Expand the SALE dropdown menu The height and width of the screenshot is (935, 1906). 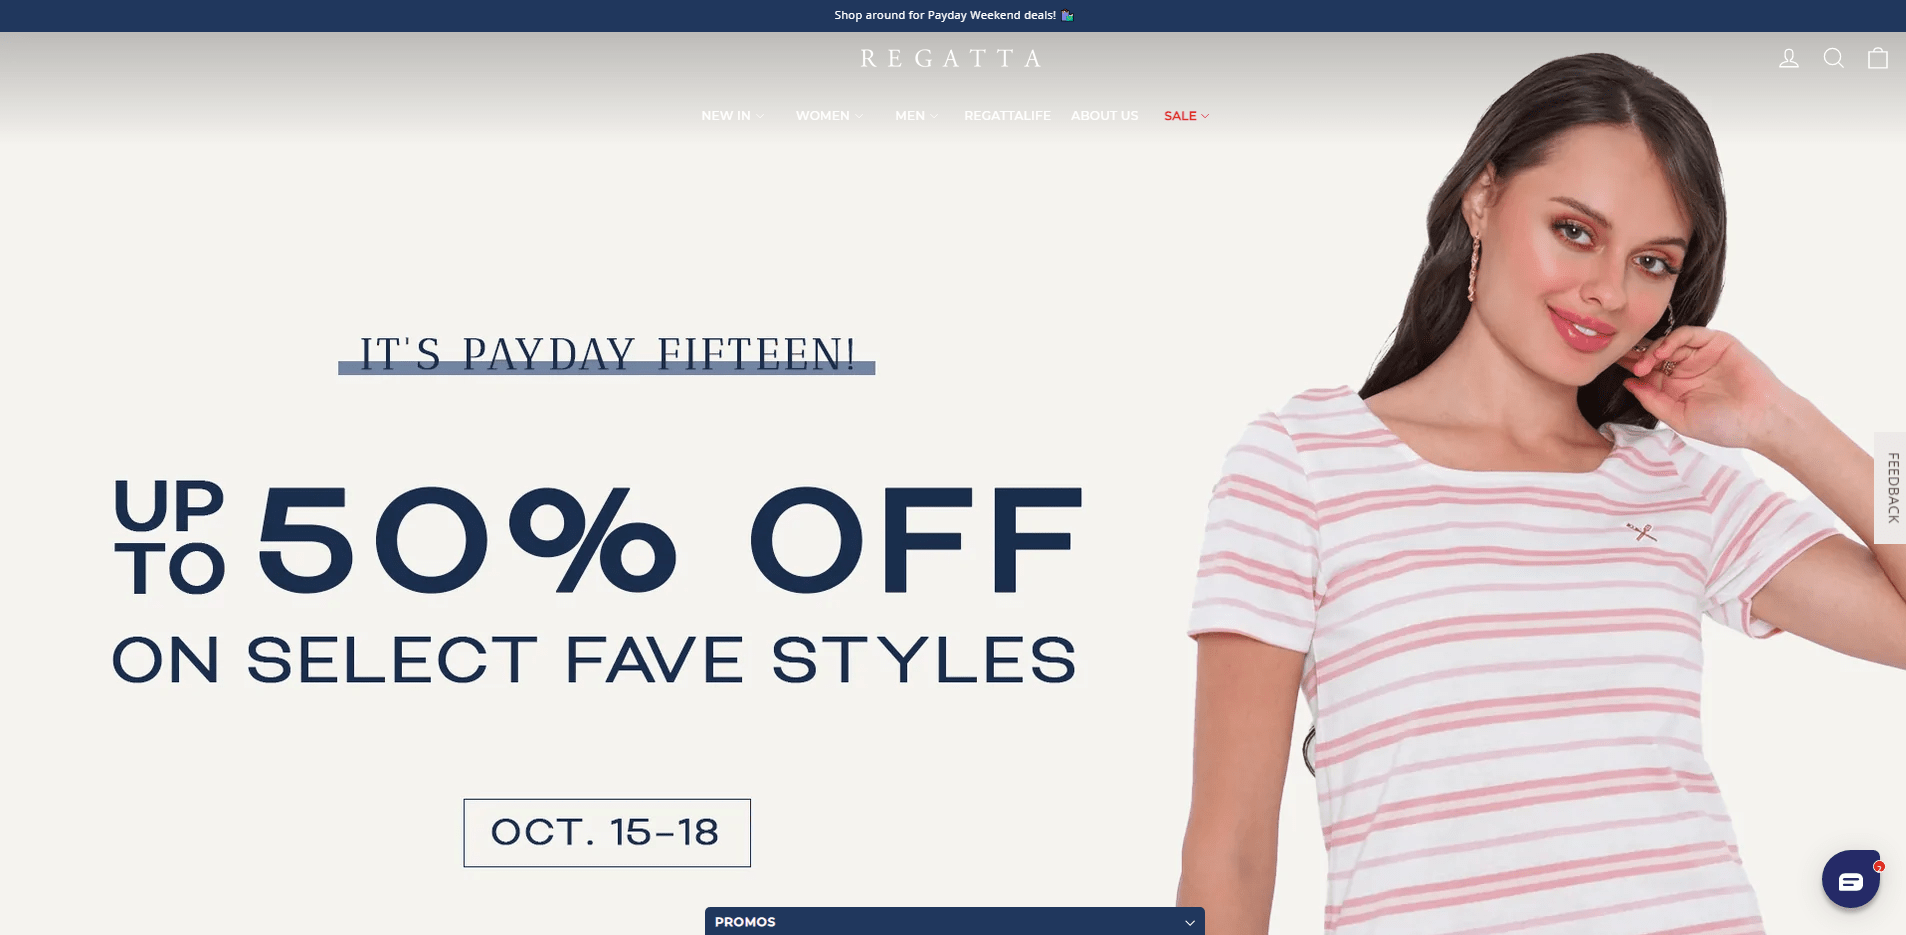pos(1187,116)
